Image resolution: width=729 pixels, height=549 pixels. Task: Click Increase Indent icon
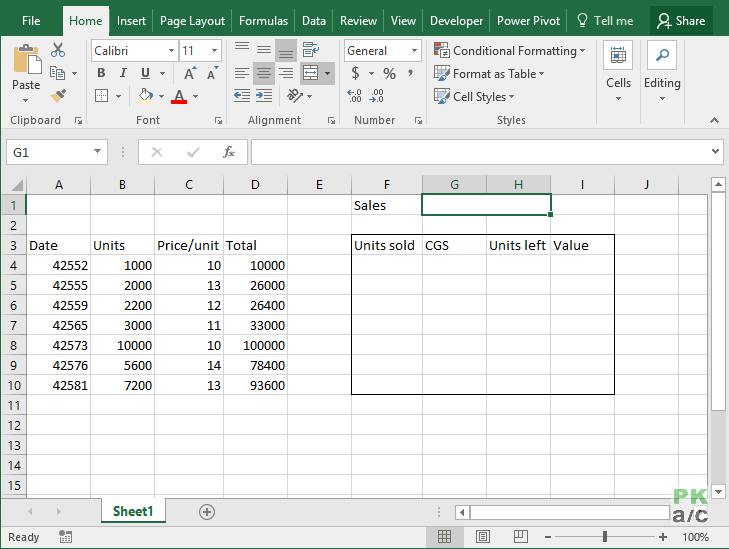click(264, 96)
